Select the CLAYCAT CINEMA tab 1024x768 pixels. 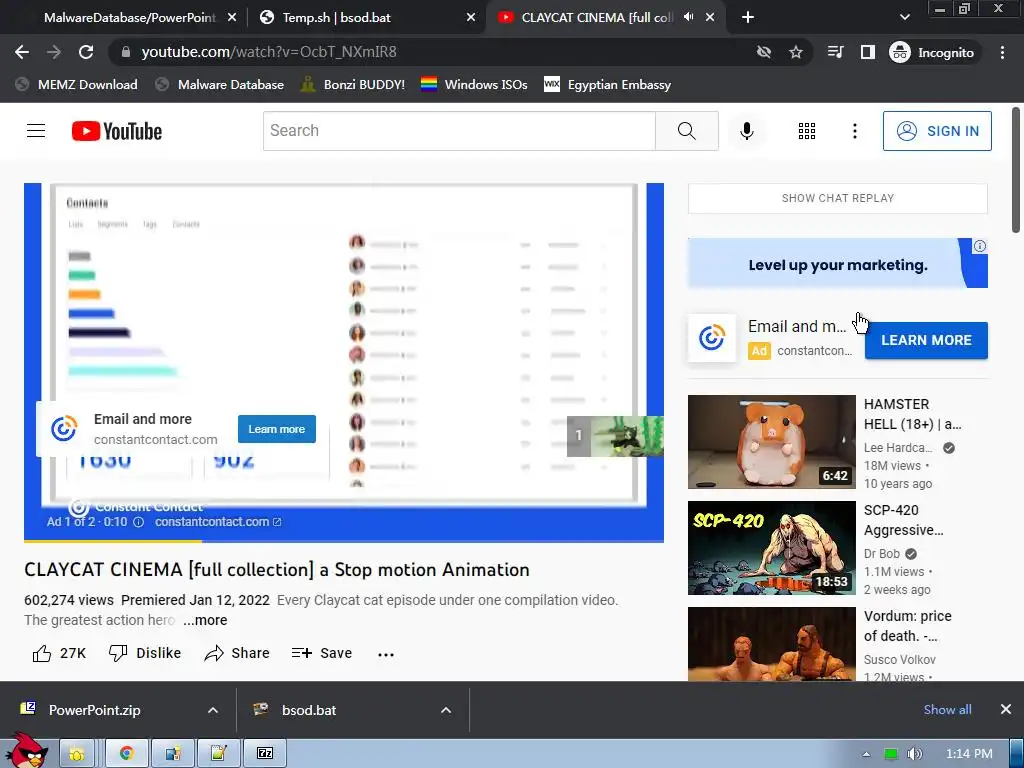[598, 18]
